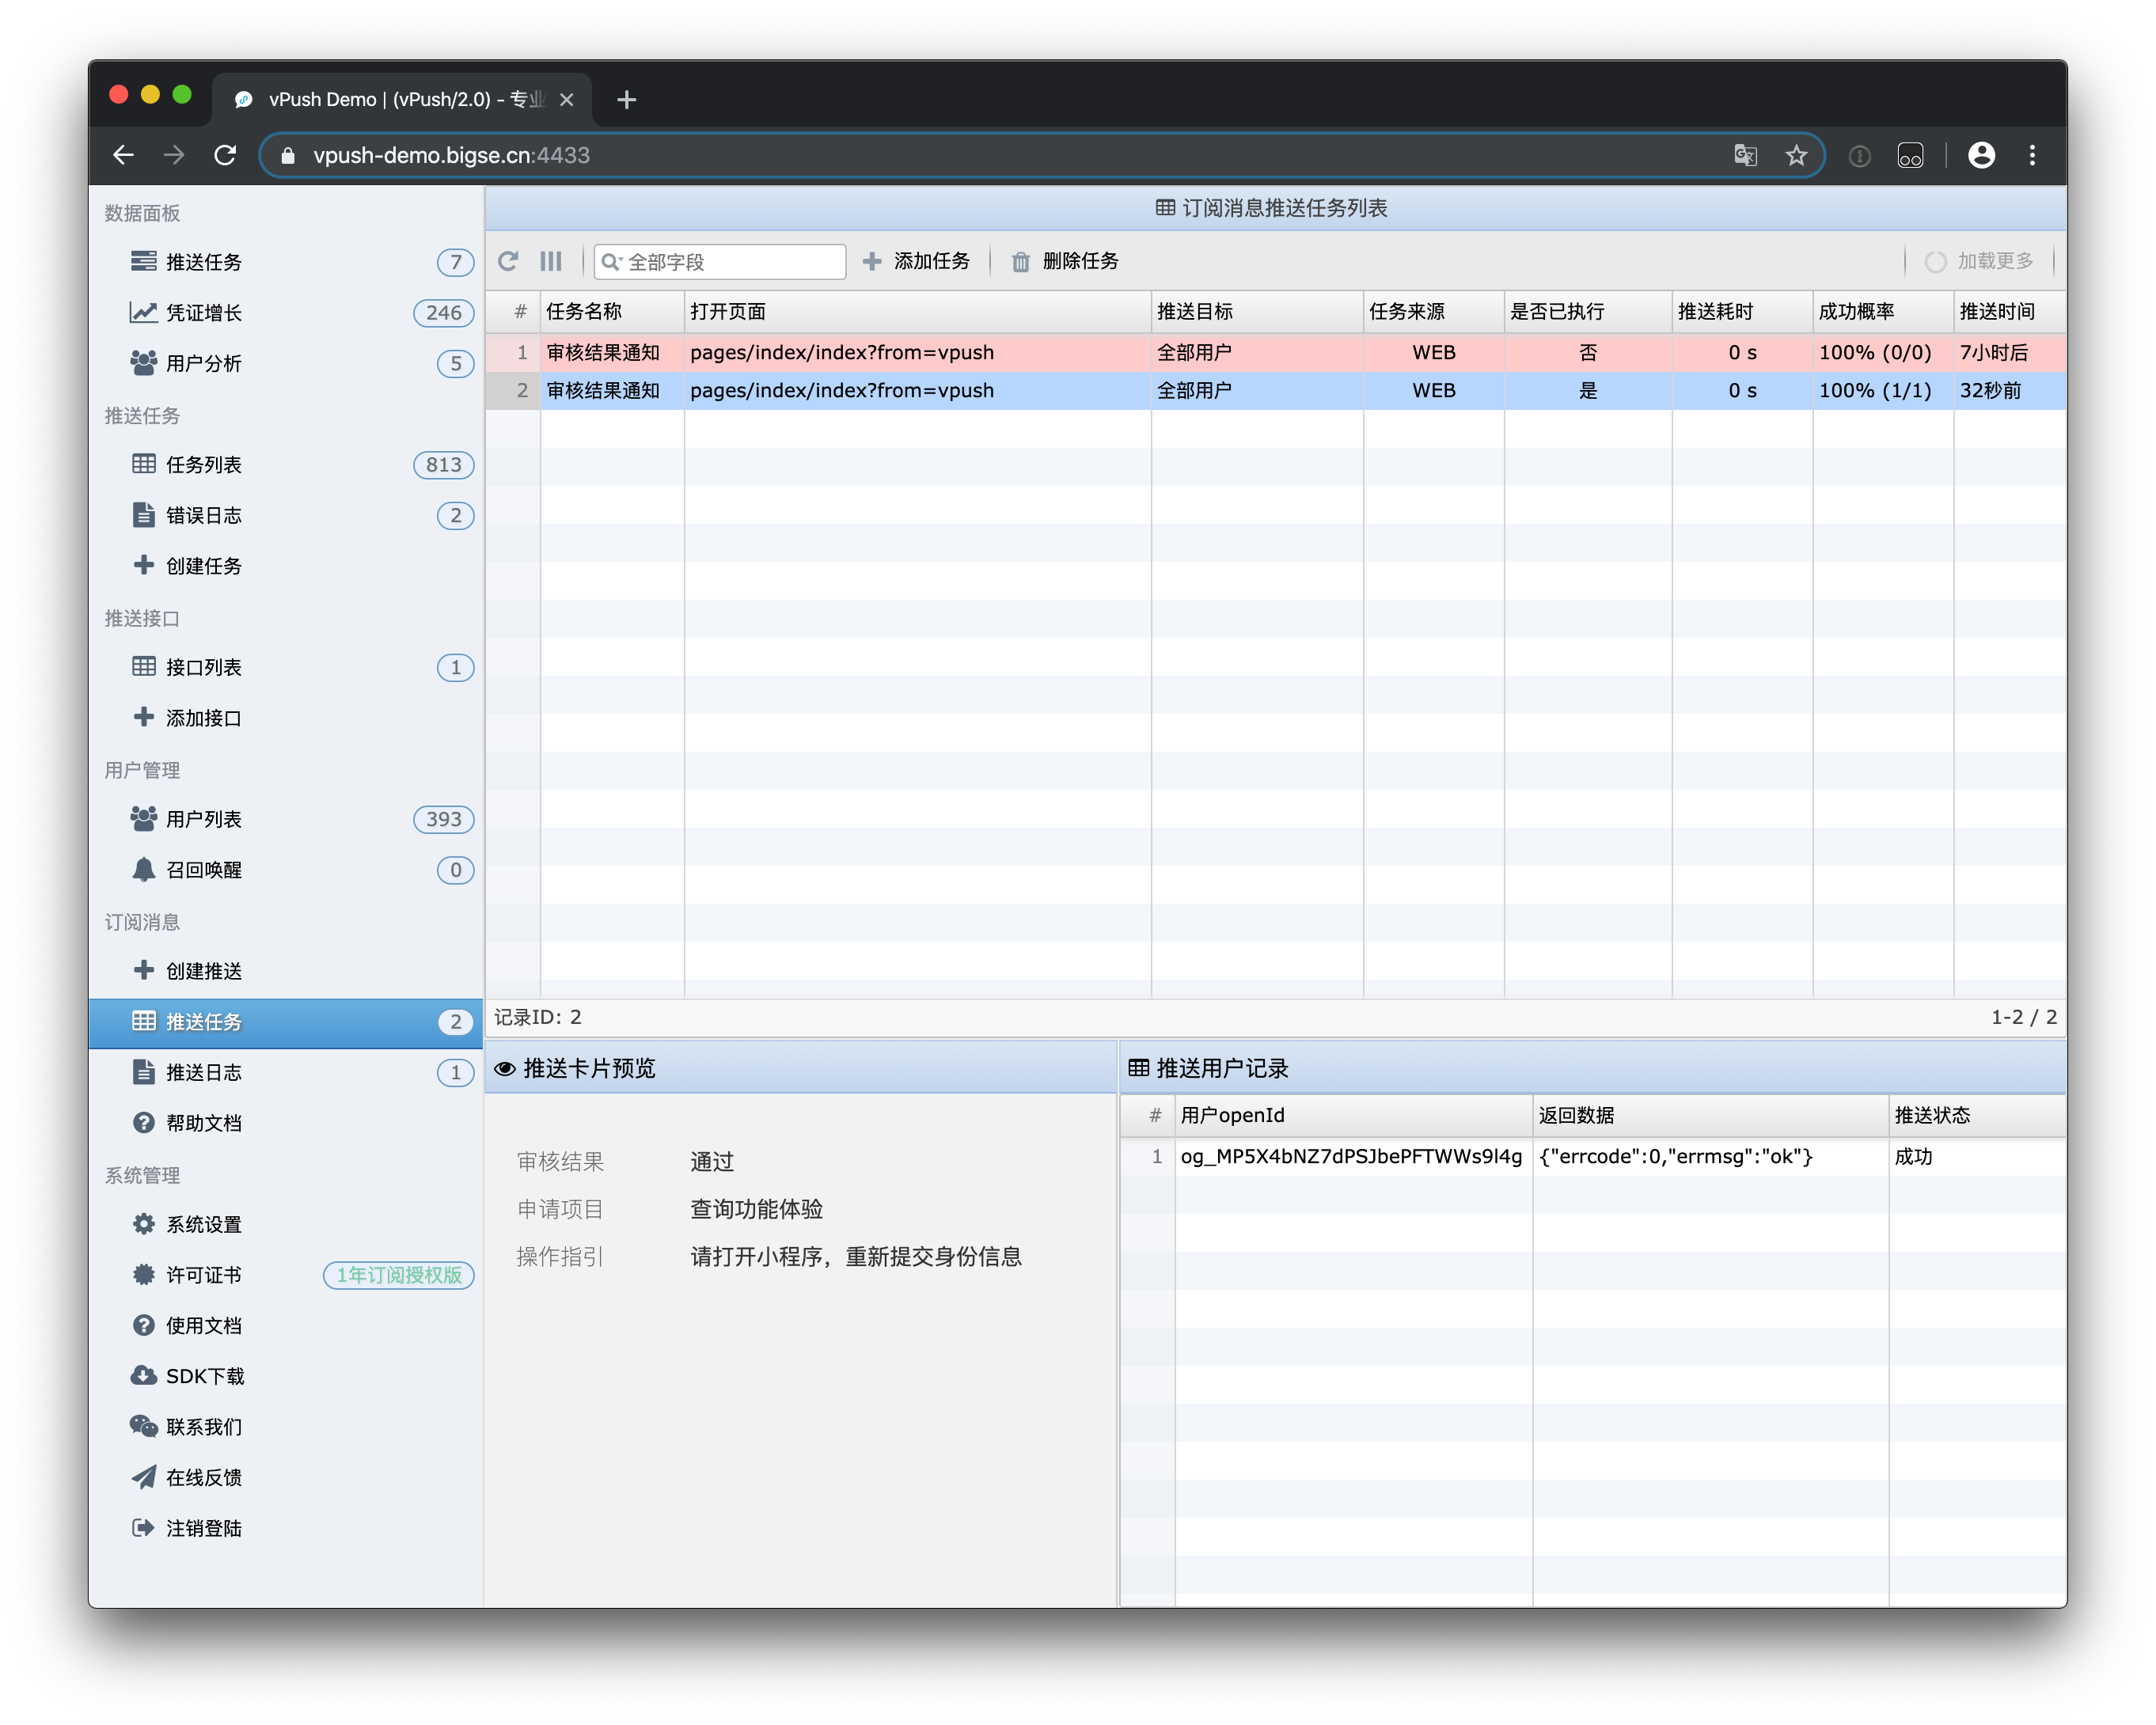Screen dimensions: 2156x1725
Task: Click the 推送日志 document icon
Action: point(144,1072)
